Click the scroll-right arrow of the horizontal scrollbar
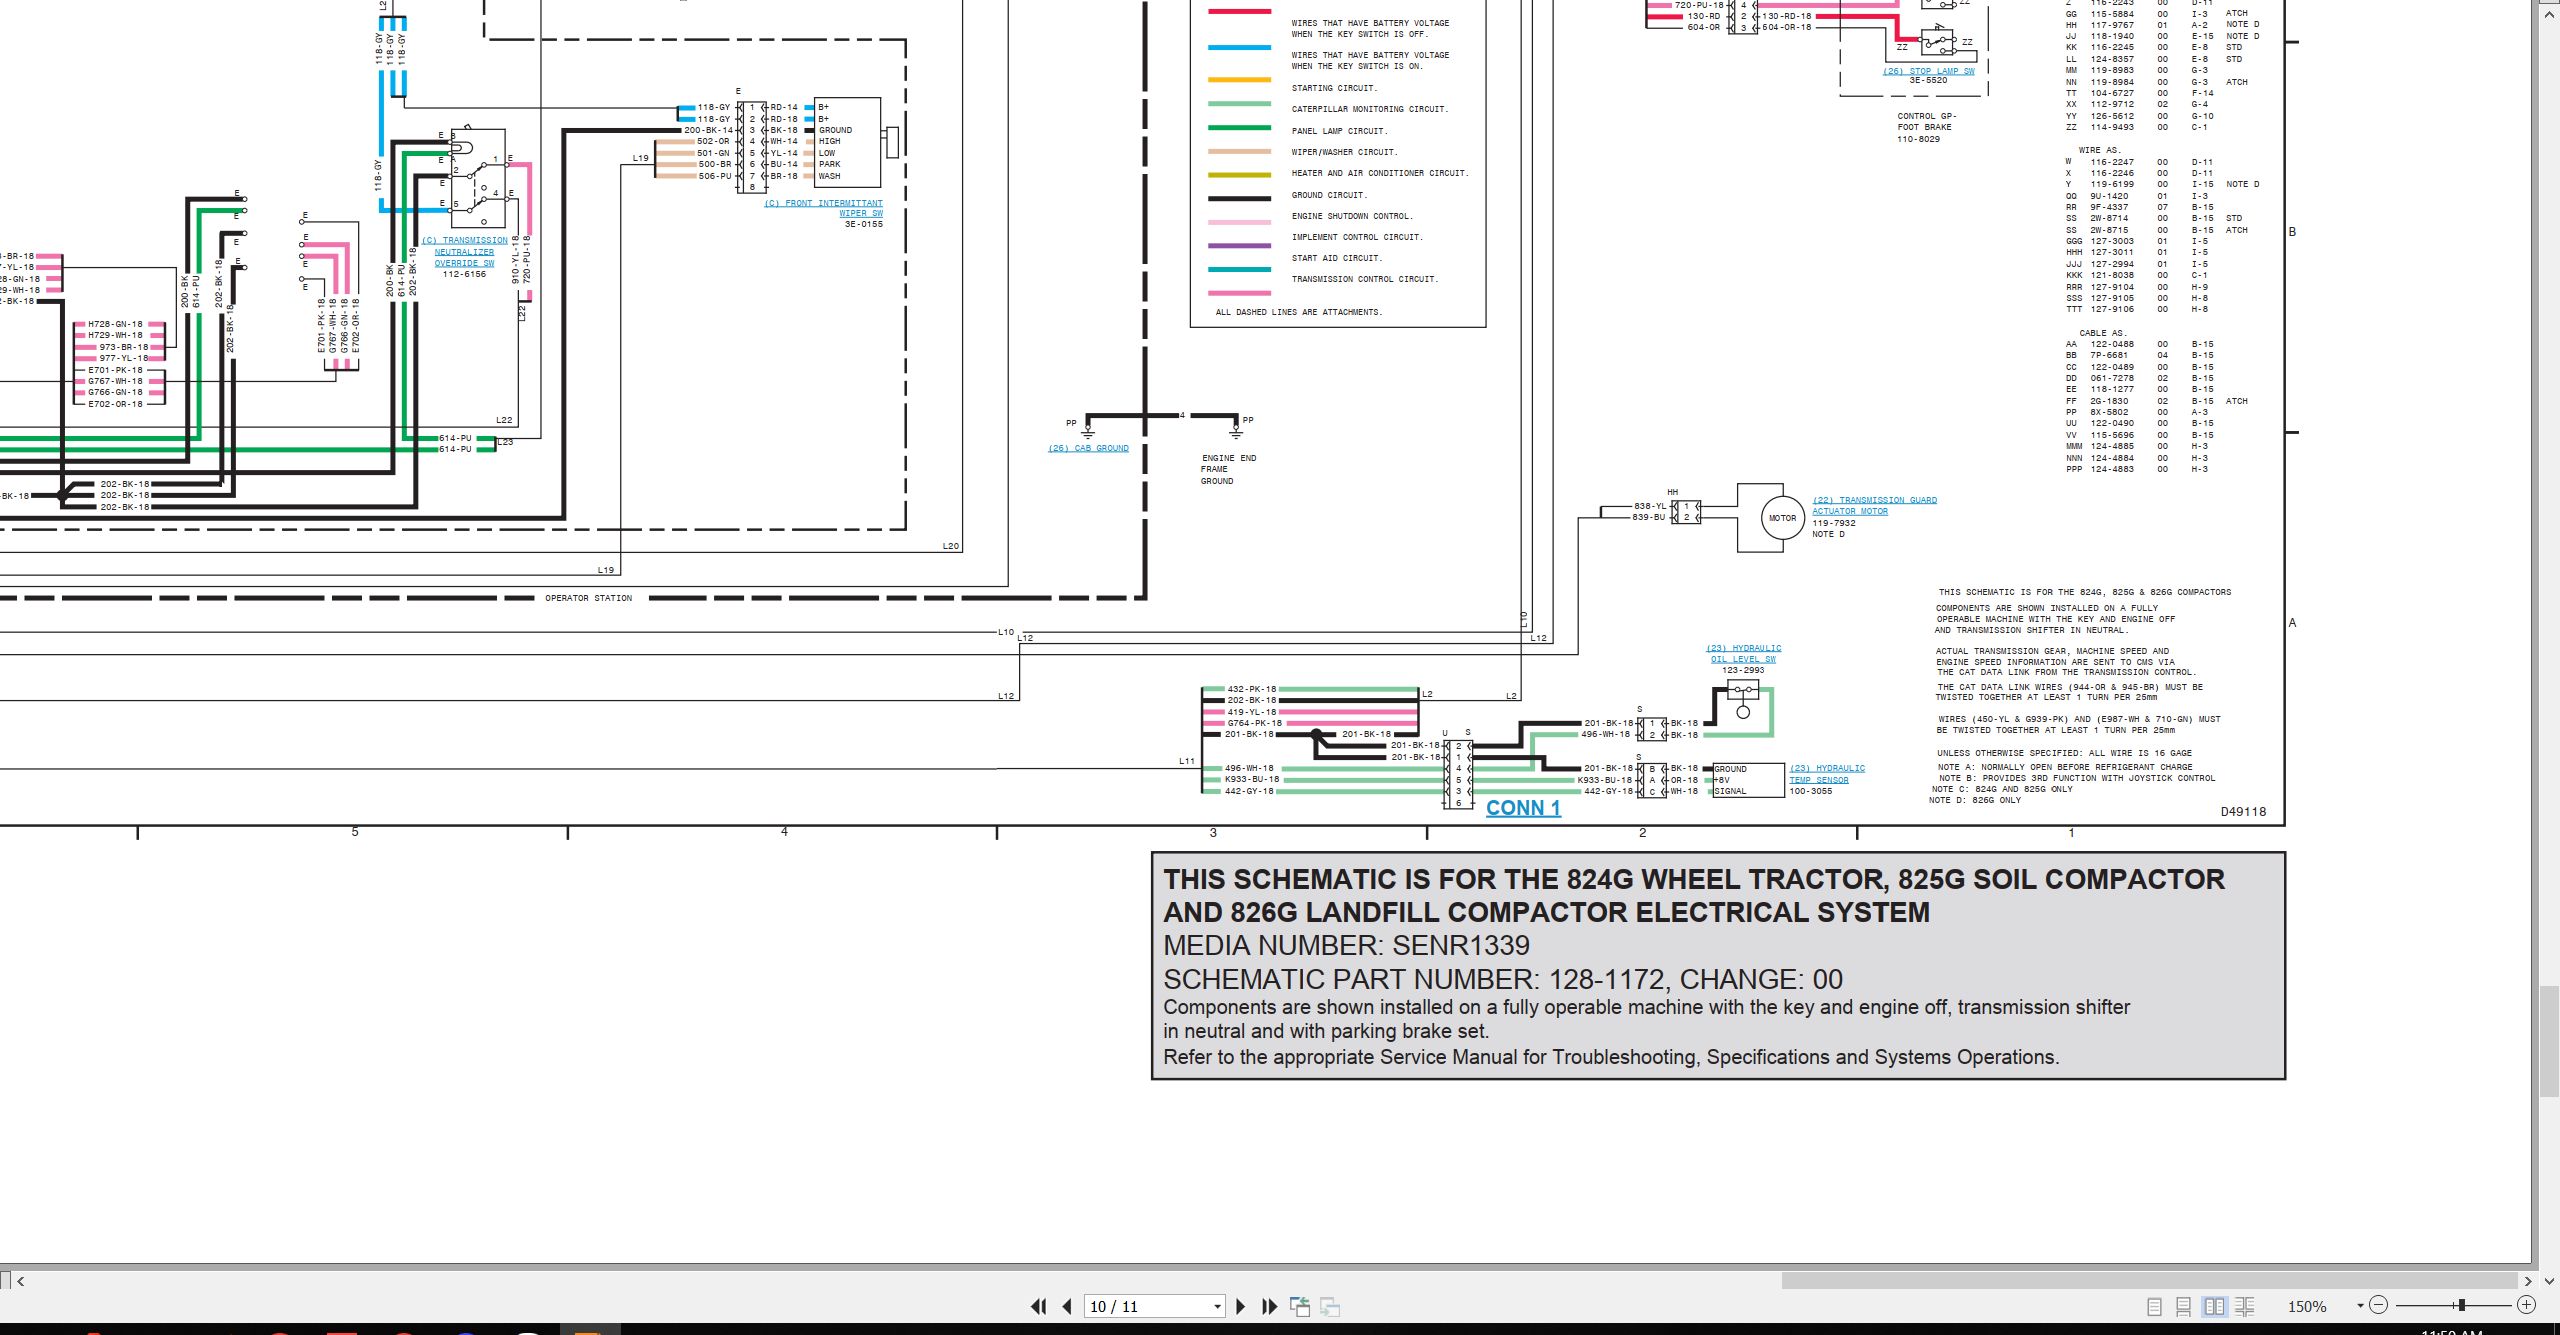This screenshot has width=2560, height=1335. [x=2528, y=1281]
